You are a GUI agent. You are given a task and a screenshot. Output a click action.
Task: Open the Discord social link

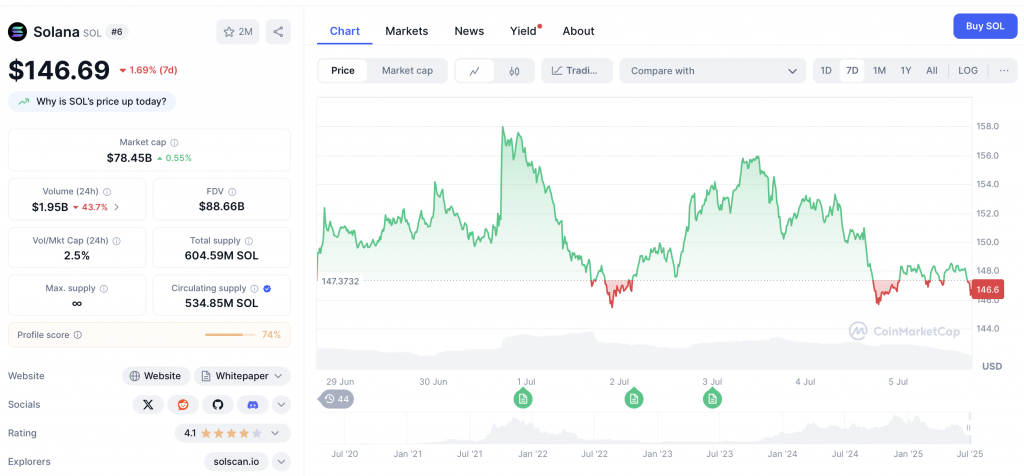[253, 405]
